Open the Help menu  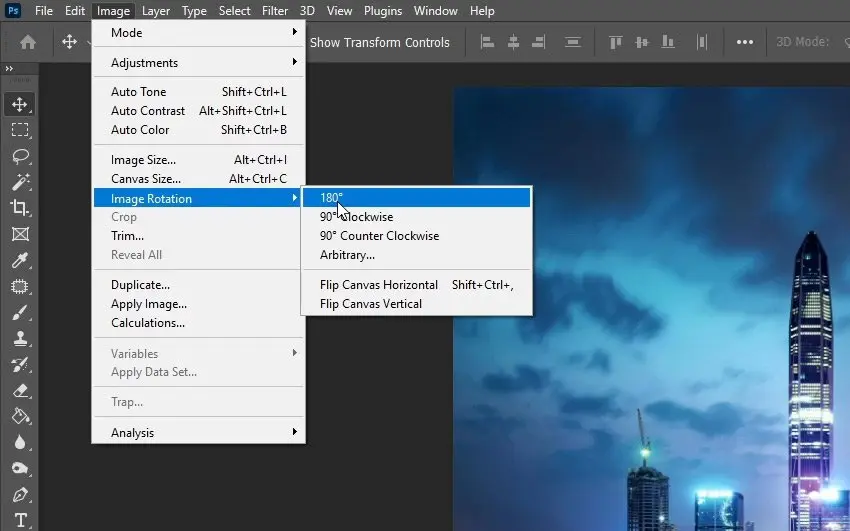click(482, 11)
